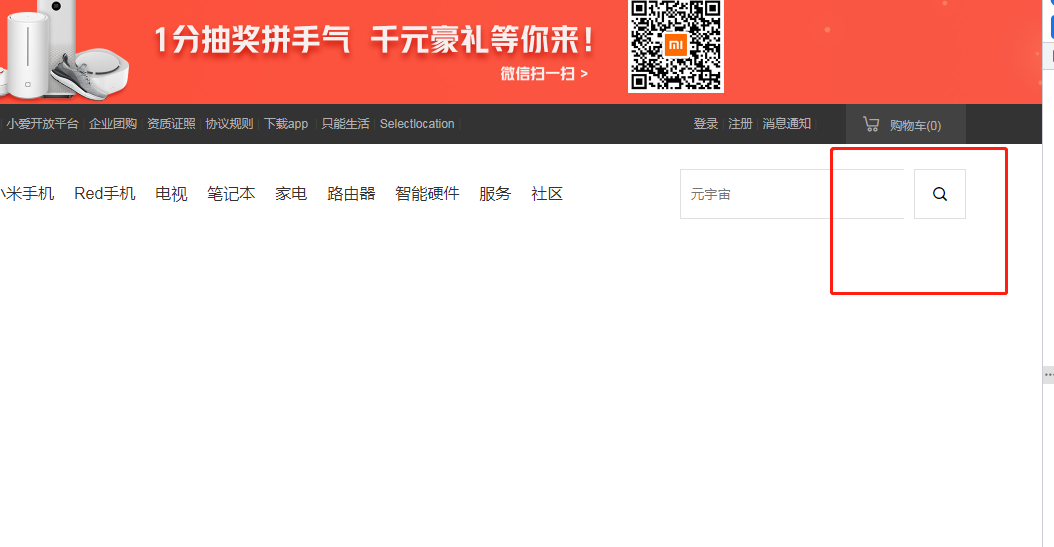
Task: Click the lottery banner headline text
Action: (374, 40)
